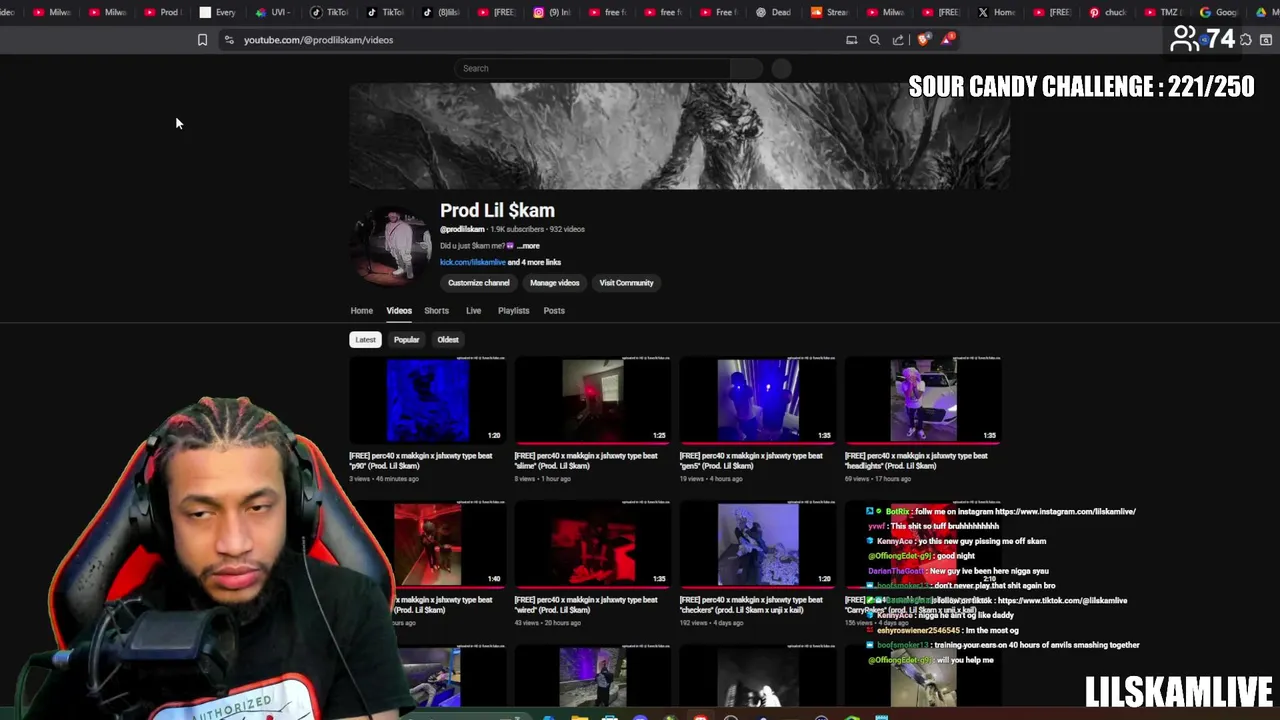Select the Popular sort chip
This screenshot has width=1280, height=720.
(x=406, y=340)
